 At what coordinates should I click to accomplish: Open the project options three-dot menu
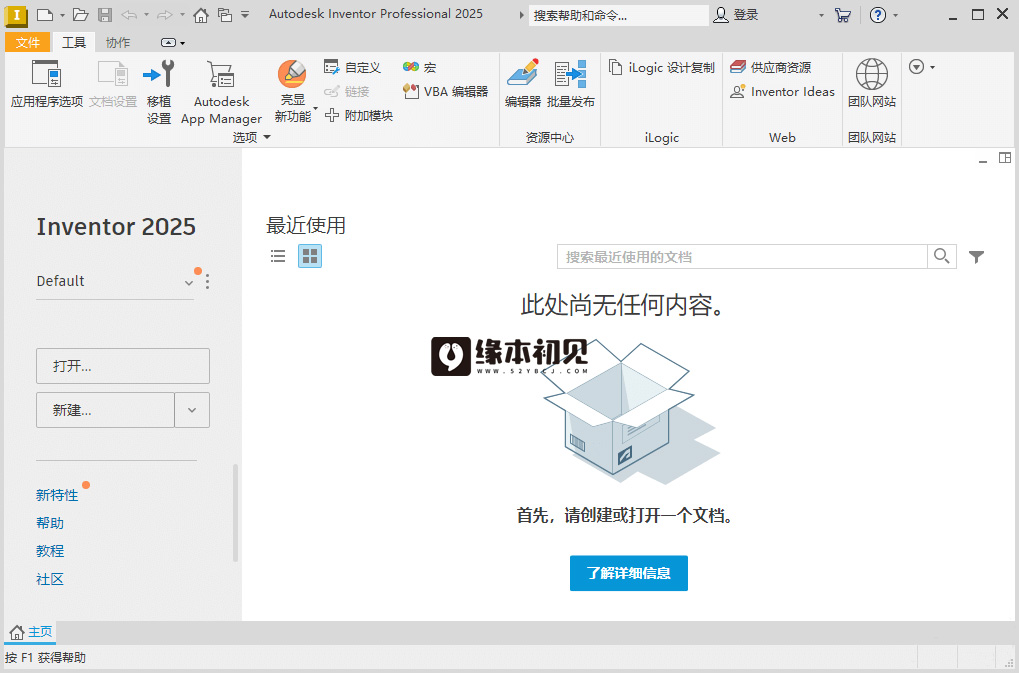207,281
